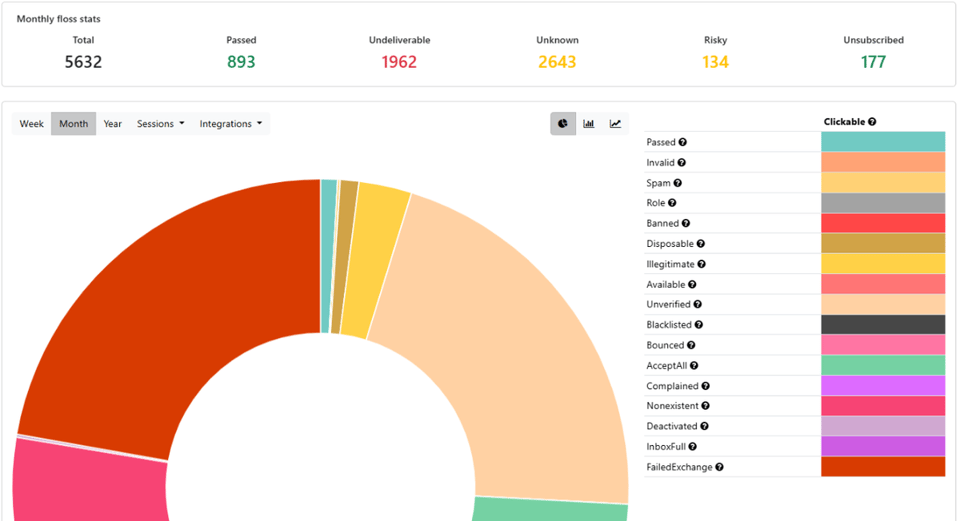Open help icon next to Clickable
This screenshot has height=521, width=960.
click(x=872, y=122)
